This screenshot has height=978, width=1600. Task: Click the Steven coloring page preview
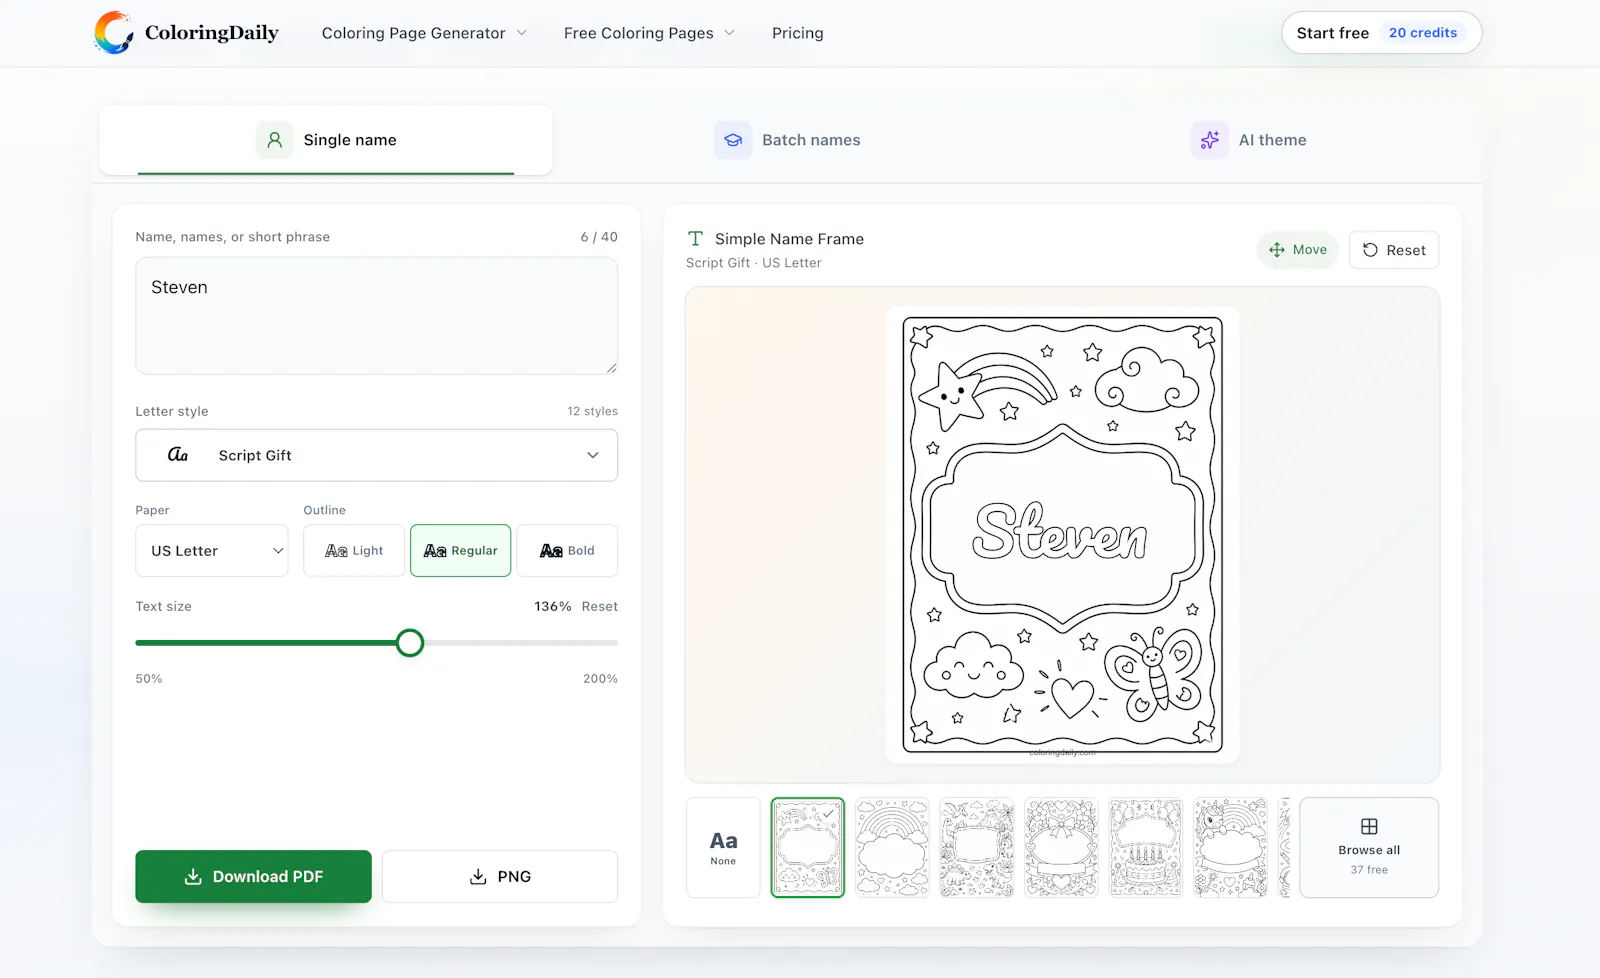(x=1062, y=535)
